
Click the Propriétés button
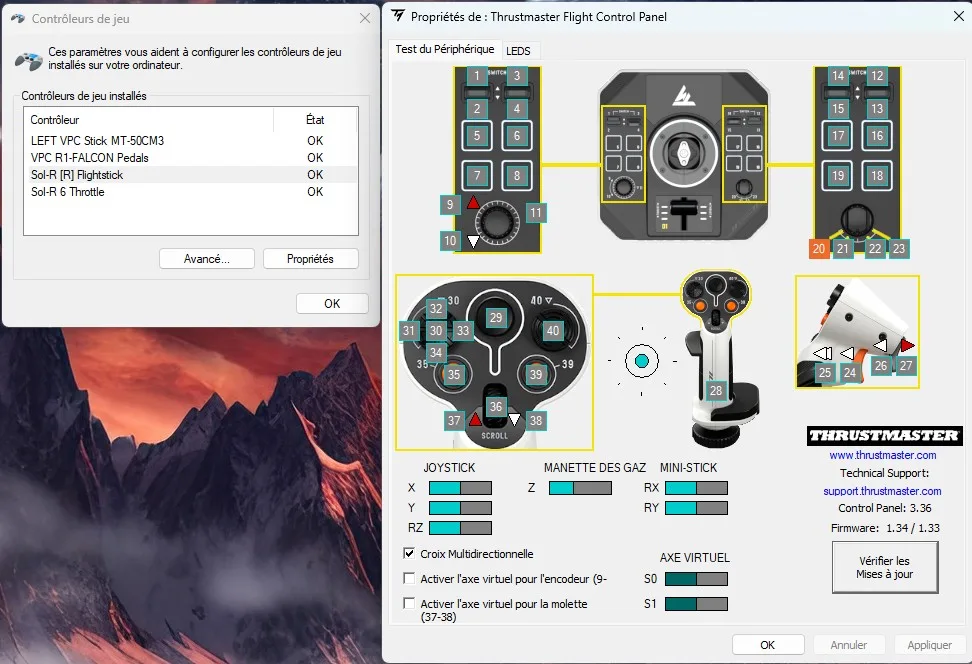coord(311,259)
